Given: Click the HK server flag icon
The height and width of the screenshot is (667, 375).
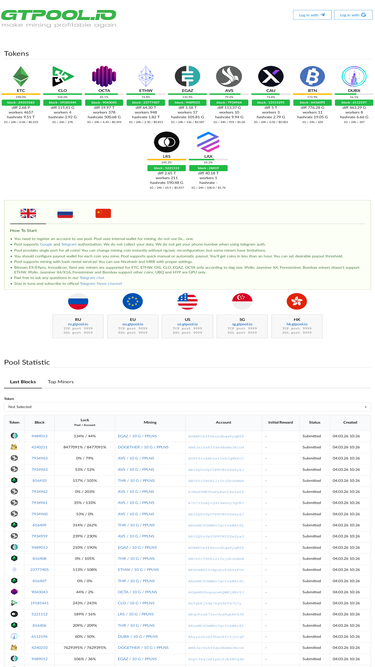Looking at the screenshot, I should 297,301.
